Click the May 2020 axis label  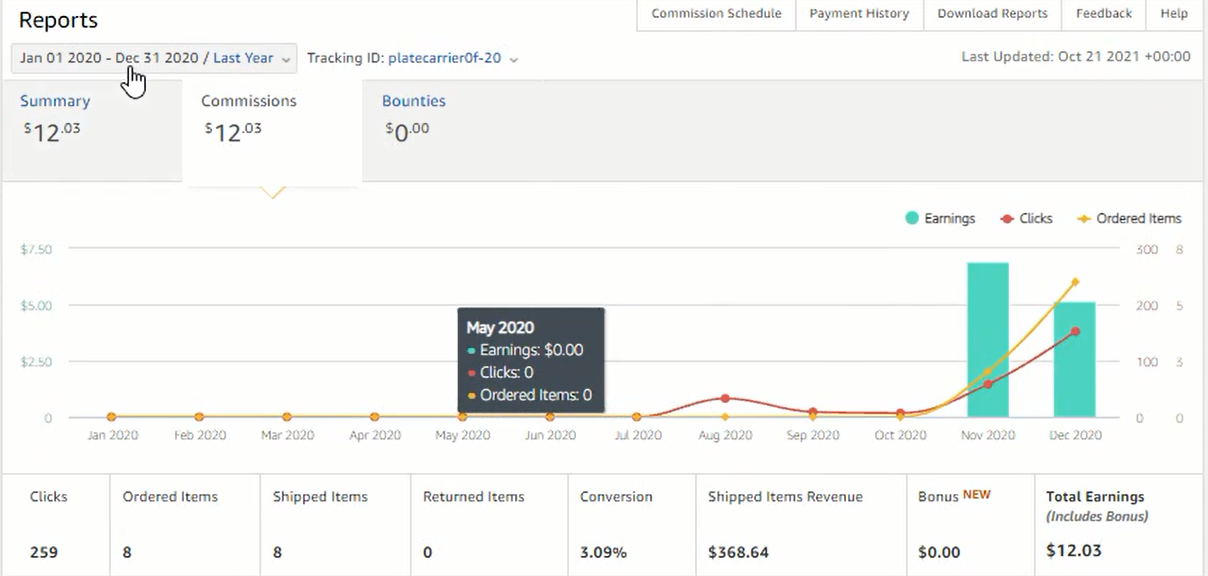tap(462, 435)
